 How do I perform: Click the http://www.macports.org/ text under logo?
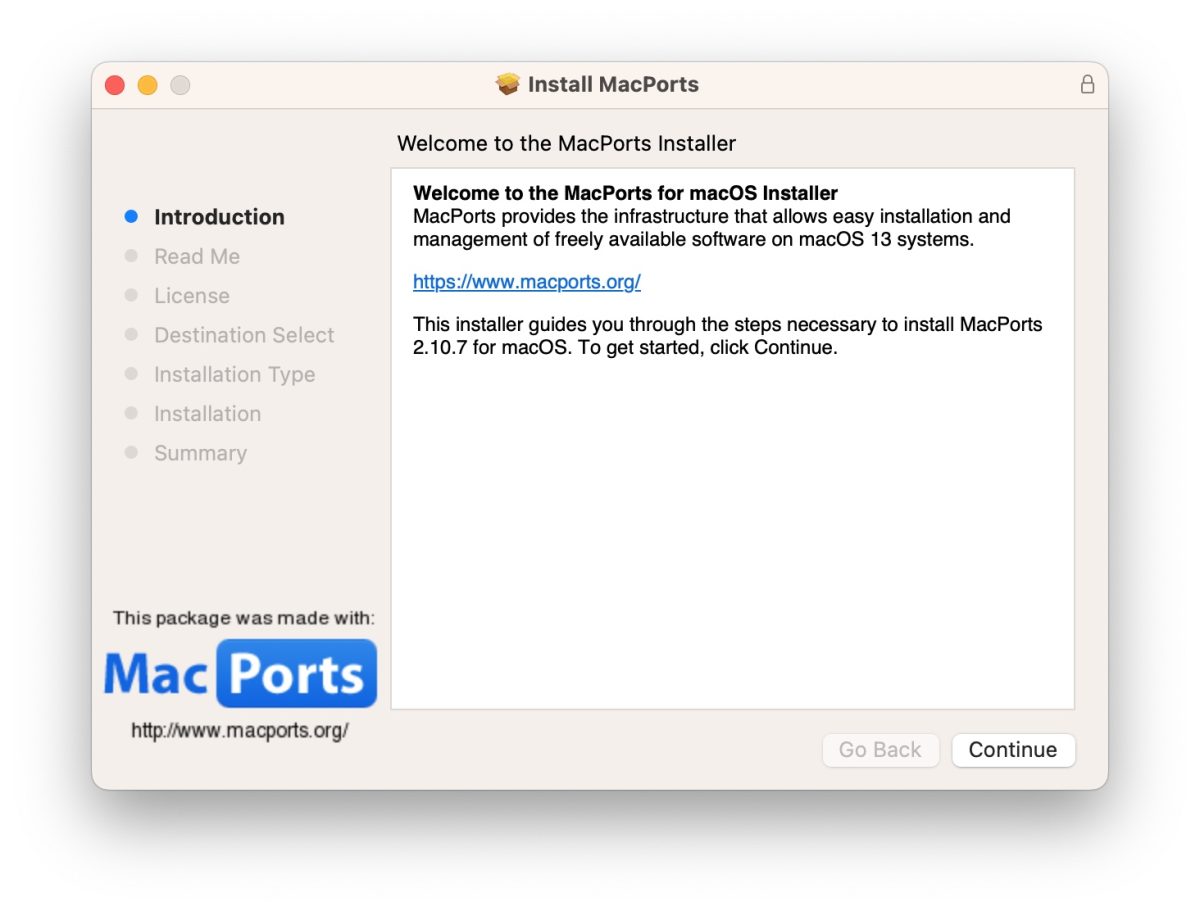[240, 731]
